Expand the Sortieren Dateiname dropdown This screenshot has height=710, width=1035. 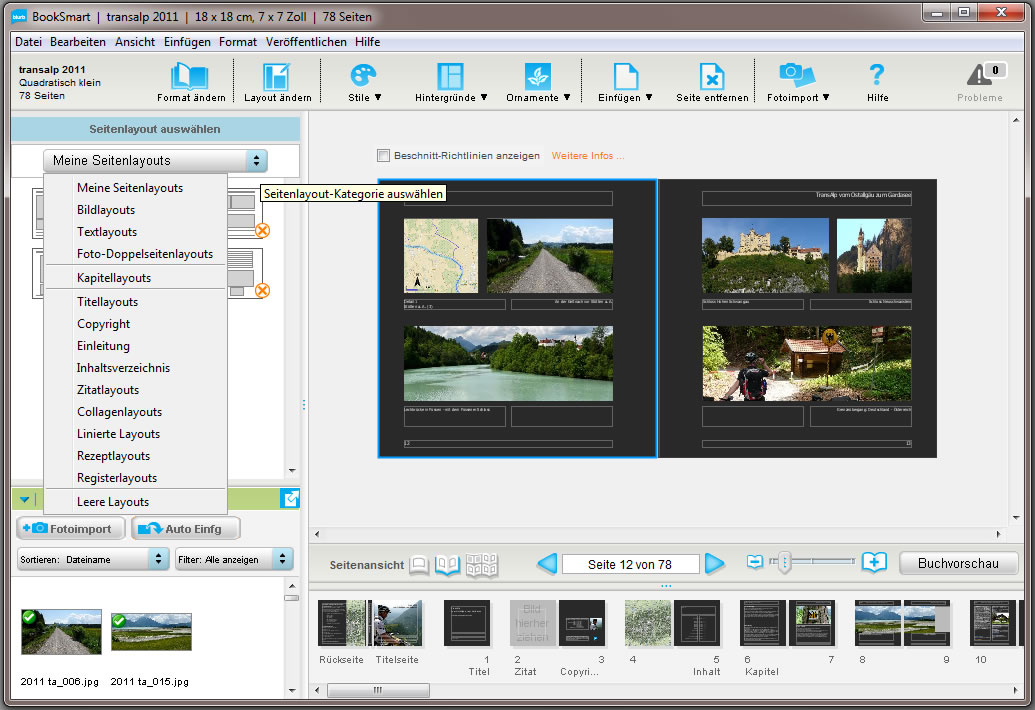point(92,560)
